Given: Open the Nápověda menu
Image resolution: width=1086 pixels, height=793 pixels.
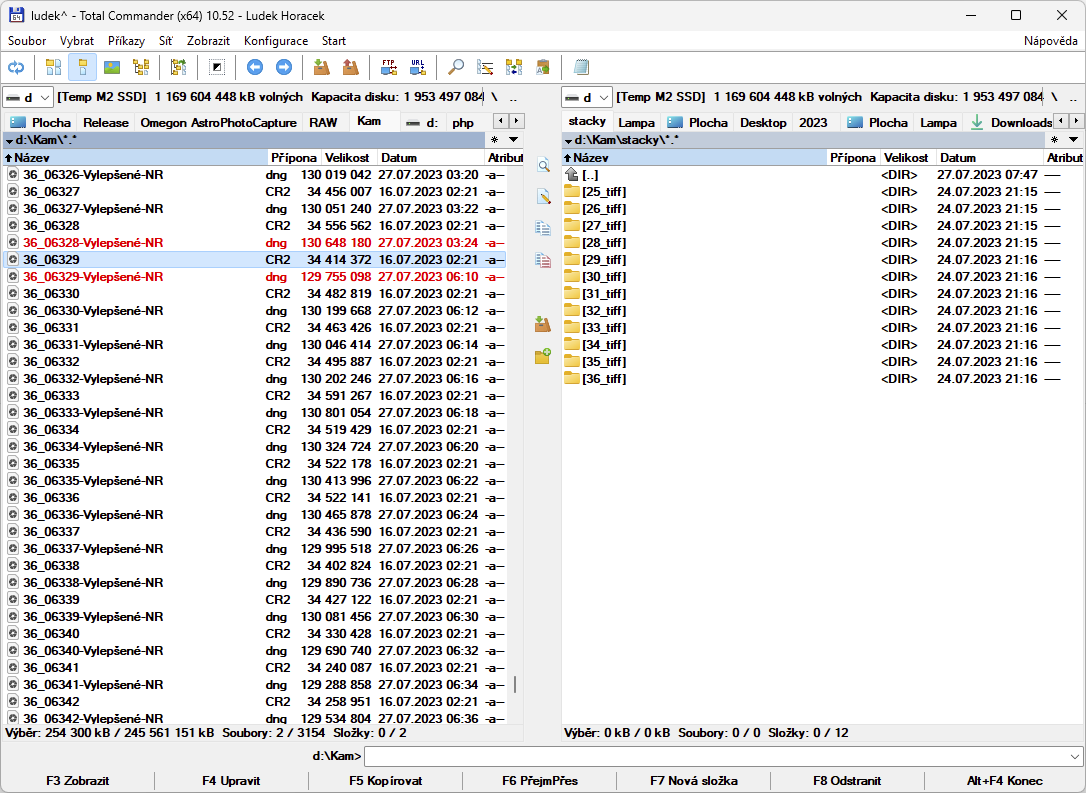Looking at the screenshot, I should tap(1051, 41).
